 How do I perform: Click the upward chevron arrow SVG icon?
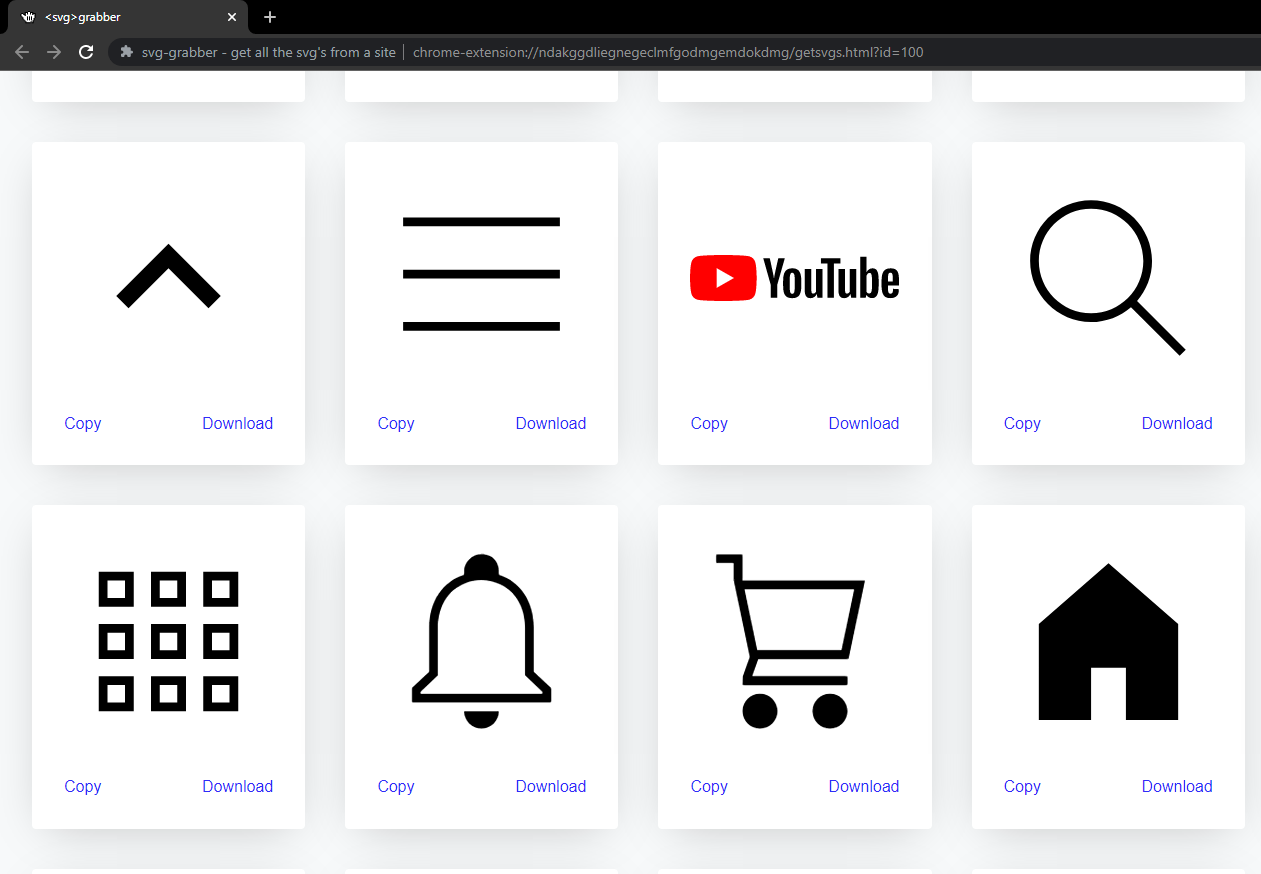(168, 275)
